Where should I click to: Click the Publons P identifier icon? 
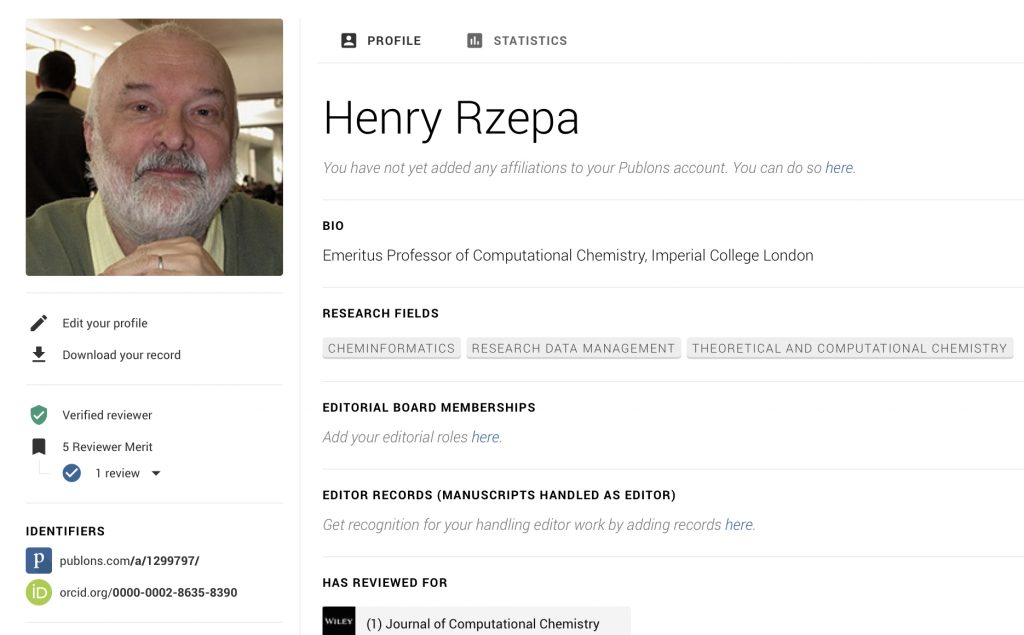click(39, 560)
